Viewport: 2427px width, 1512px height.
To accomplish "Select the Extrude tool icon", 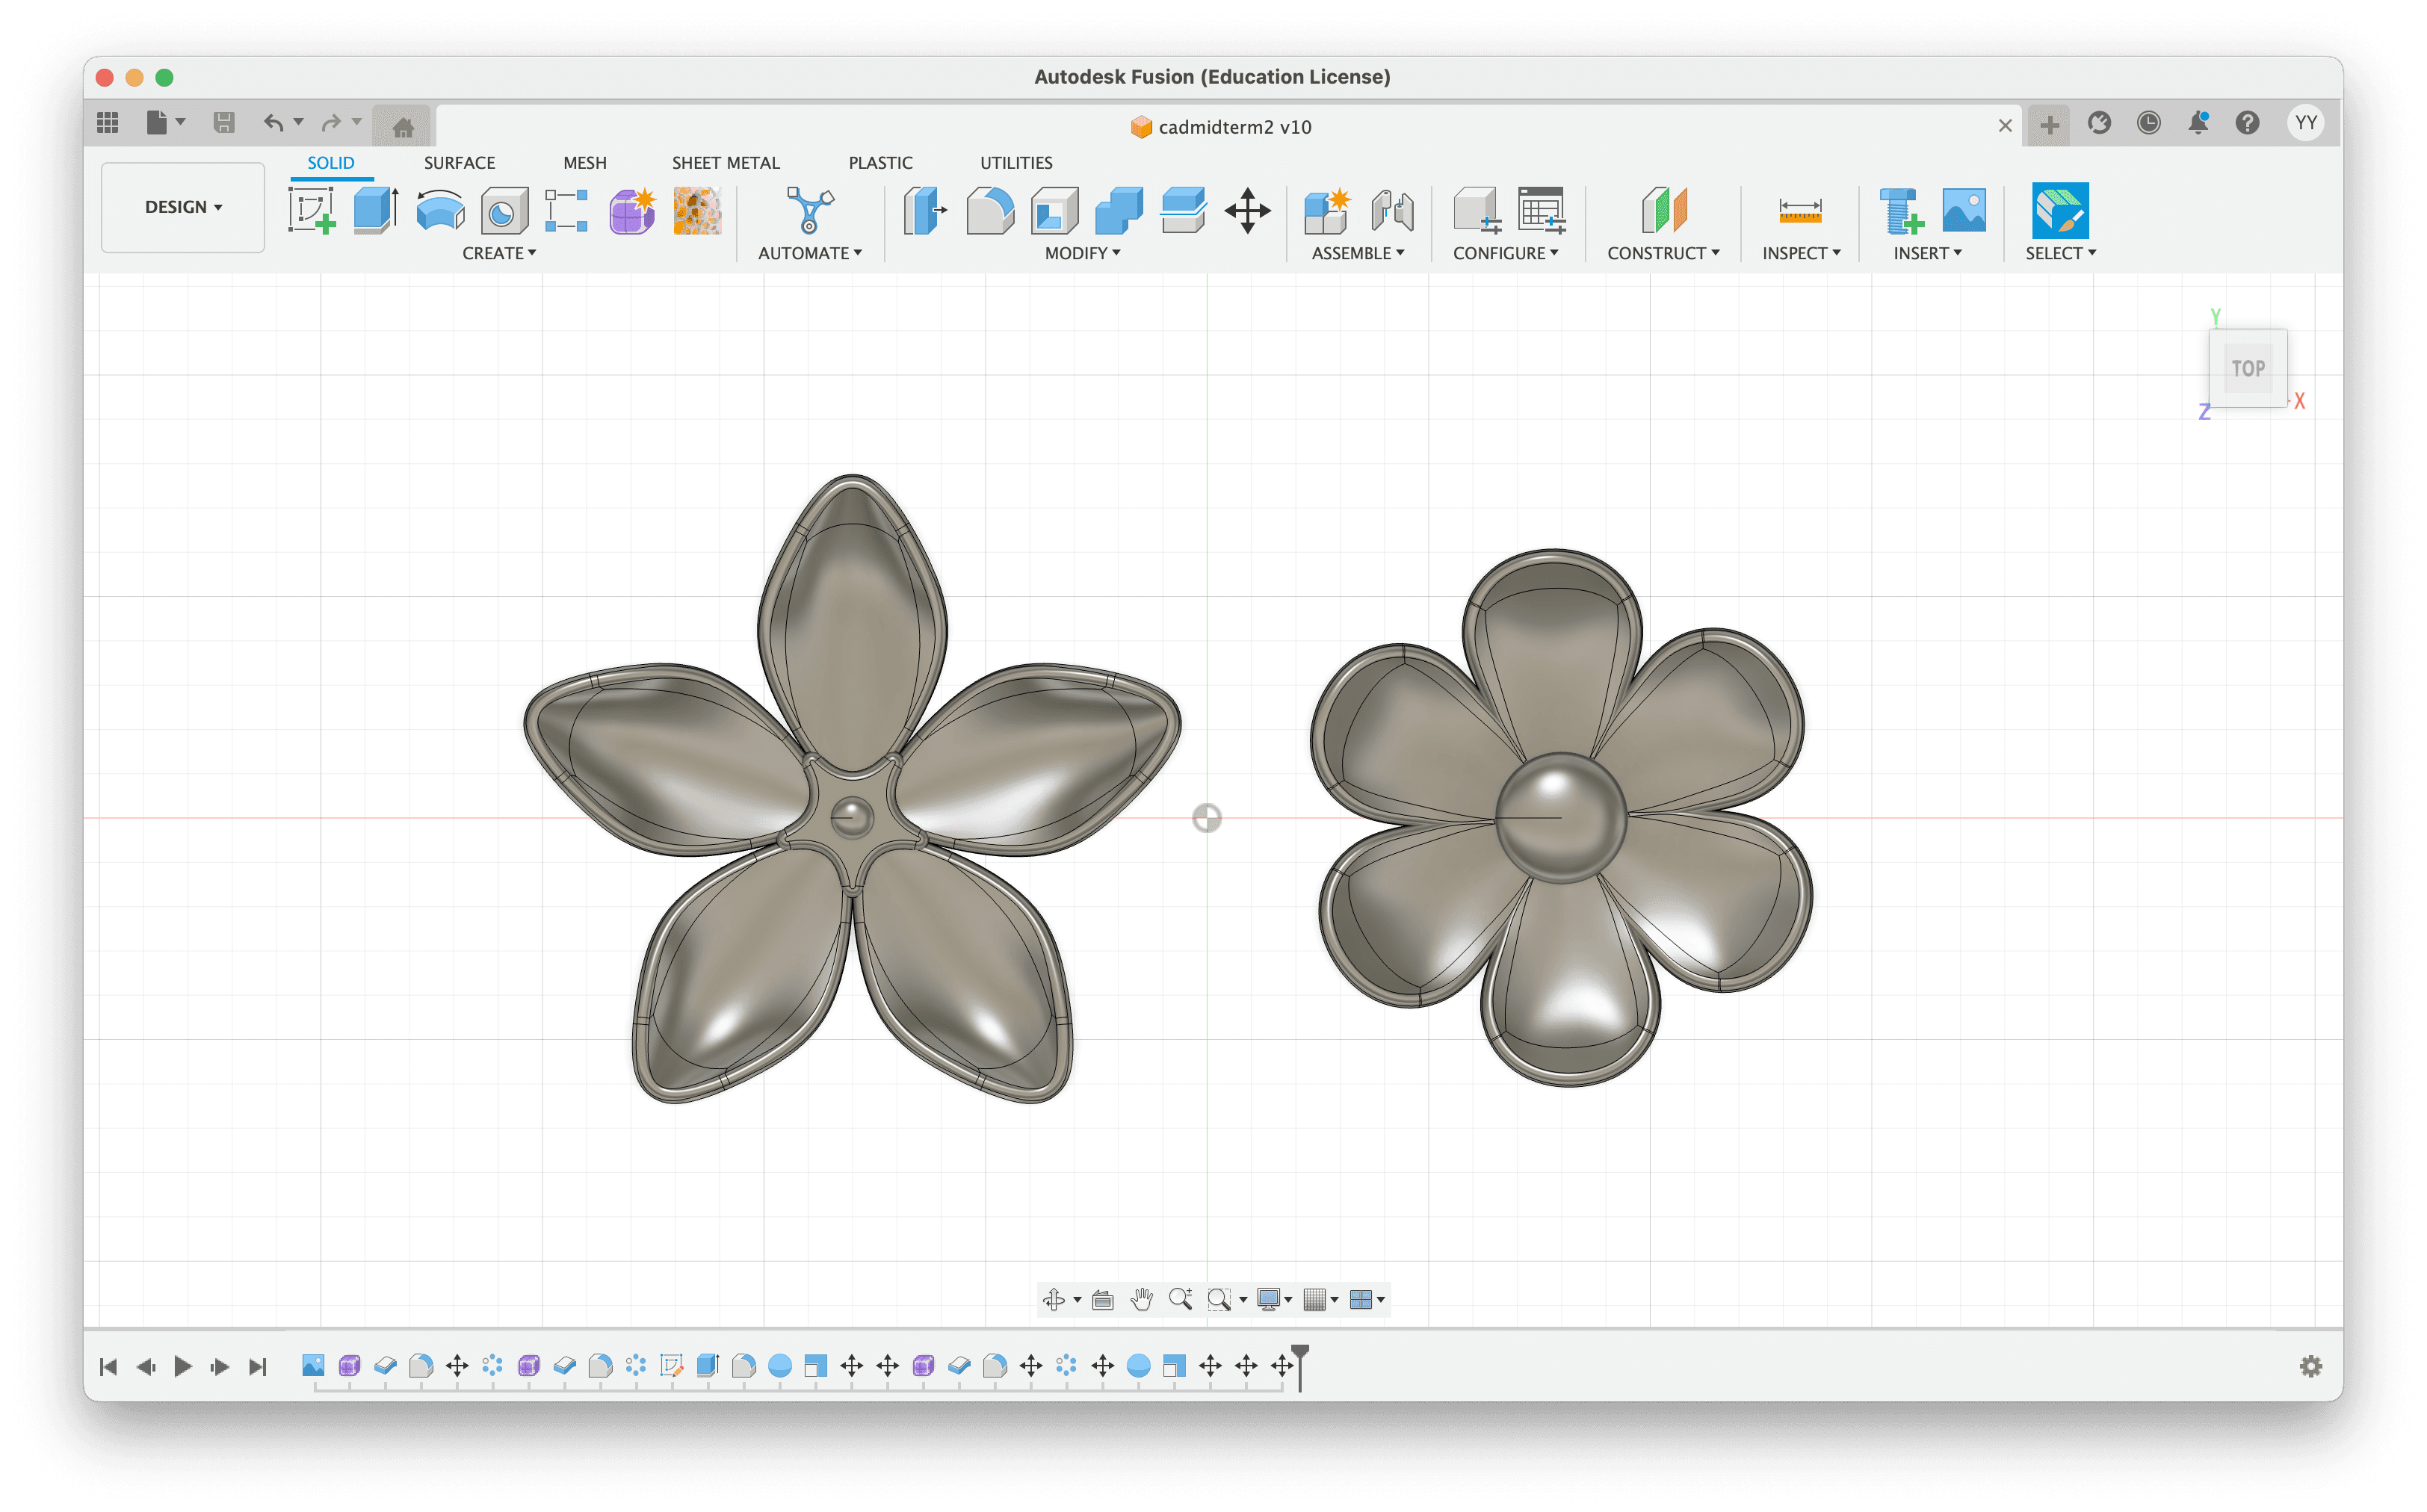I will [376, 211].
